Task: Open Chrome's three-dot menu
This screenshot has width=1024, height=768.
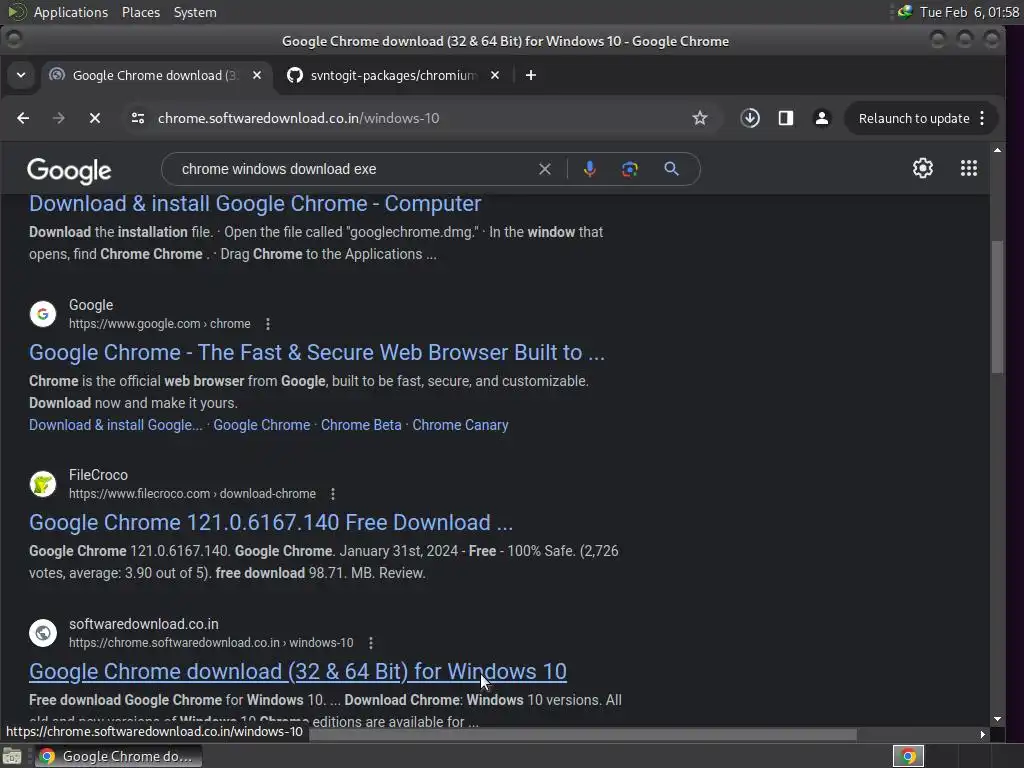Action: pos(982,118)
